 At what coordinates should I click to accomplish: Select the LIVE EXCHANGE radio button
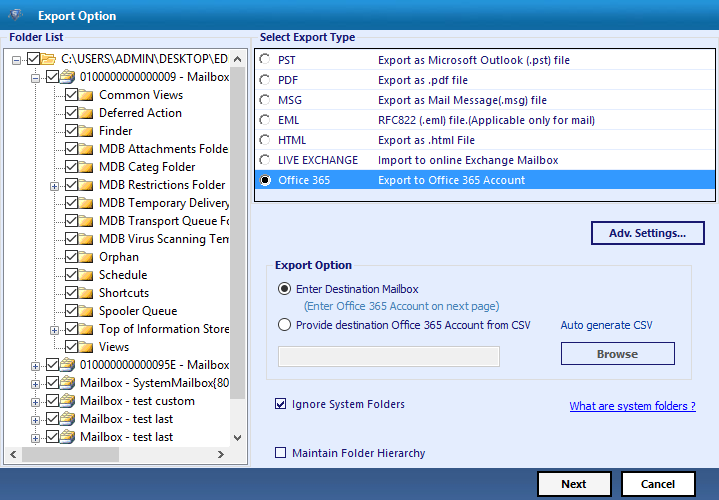[265, 160]
